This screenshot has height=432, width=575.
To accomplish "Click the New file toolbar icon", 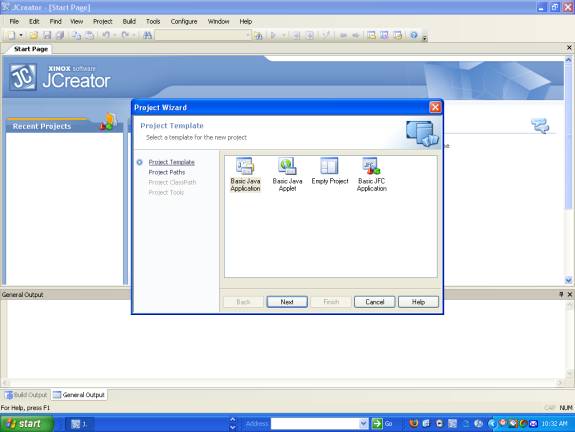I will (x=12, y=35).
